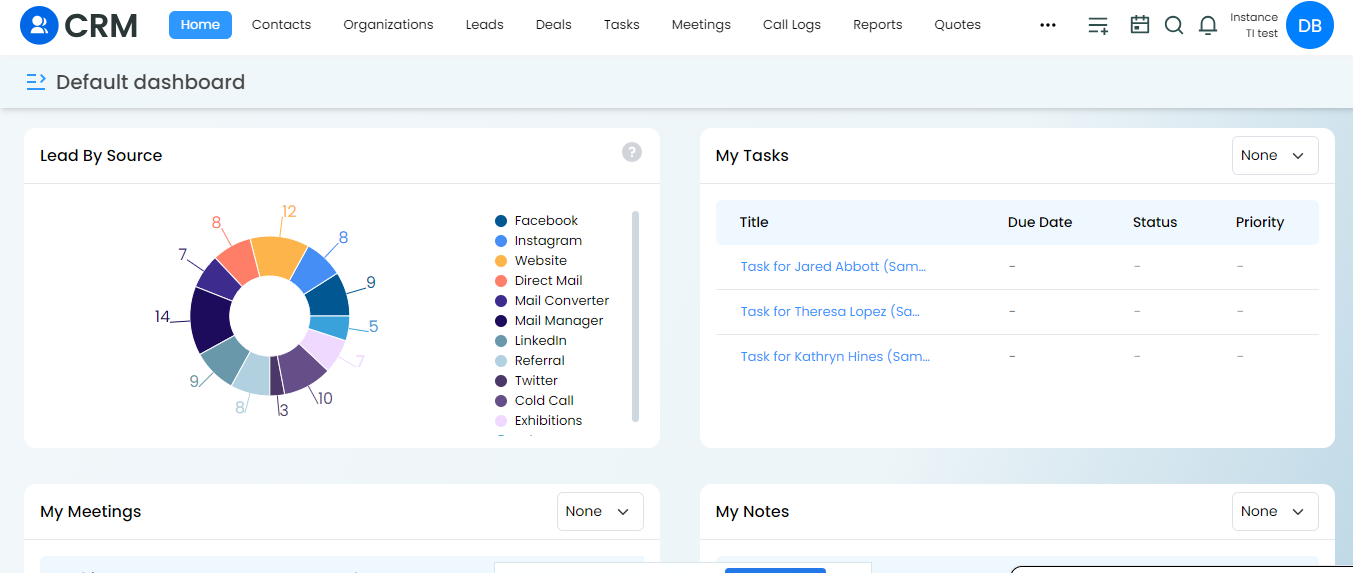The height and width of the screenshot is (573, 1353).
Task: Open the Leads menu
Action: click(484, 25)
